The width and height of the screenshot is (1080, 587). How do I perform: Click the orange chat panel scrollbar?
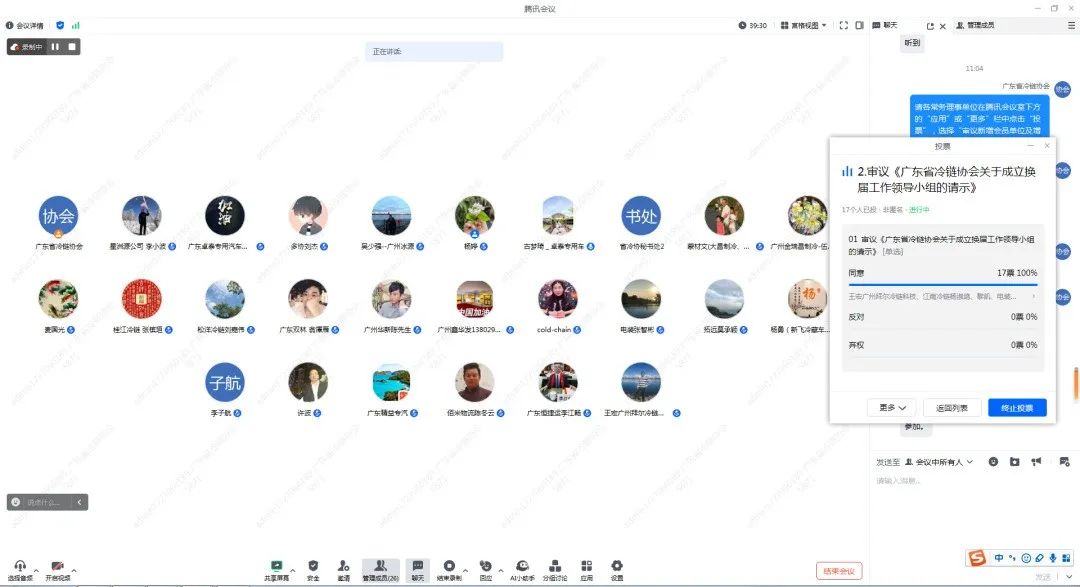point(1075,383)
